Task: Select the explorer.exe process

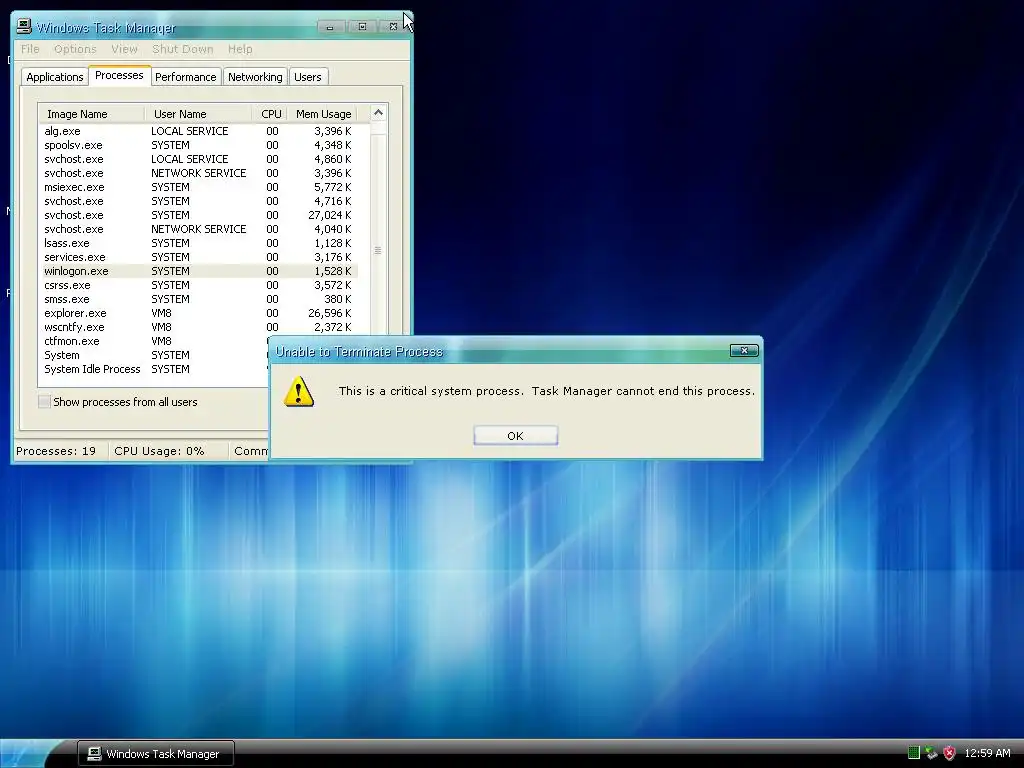Action: tap(199, 313)
